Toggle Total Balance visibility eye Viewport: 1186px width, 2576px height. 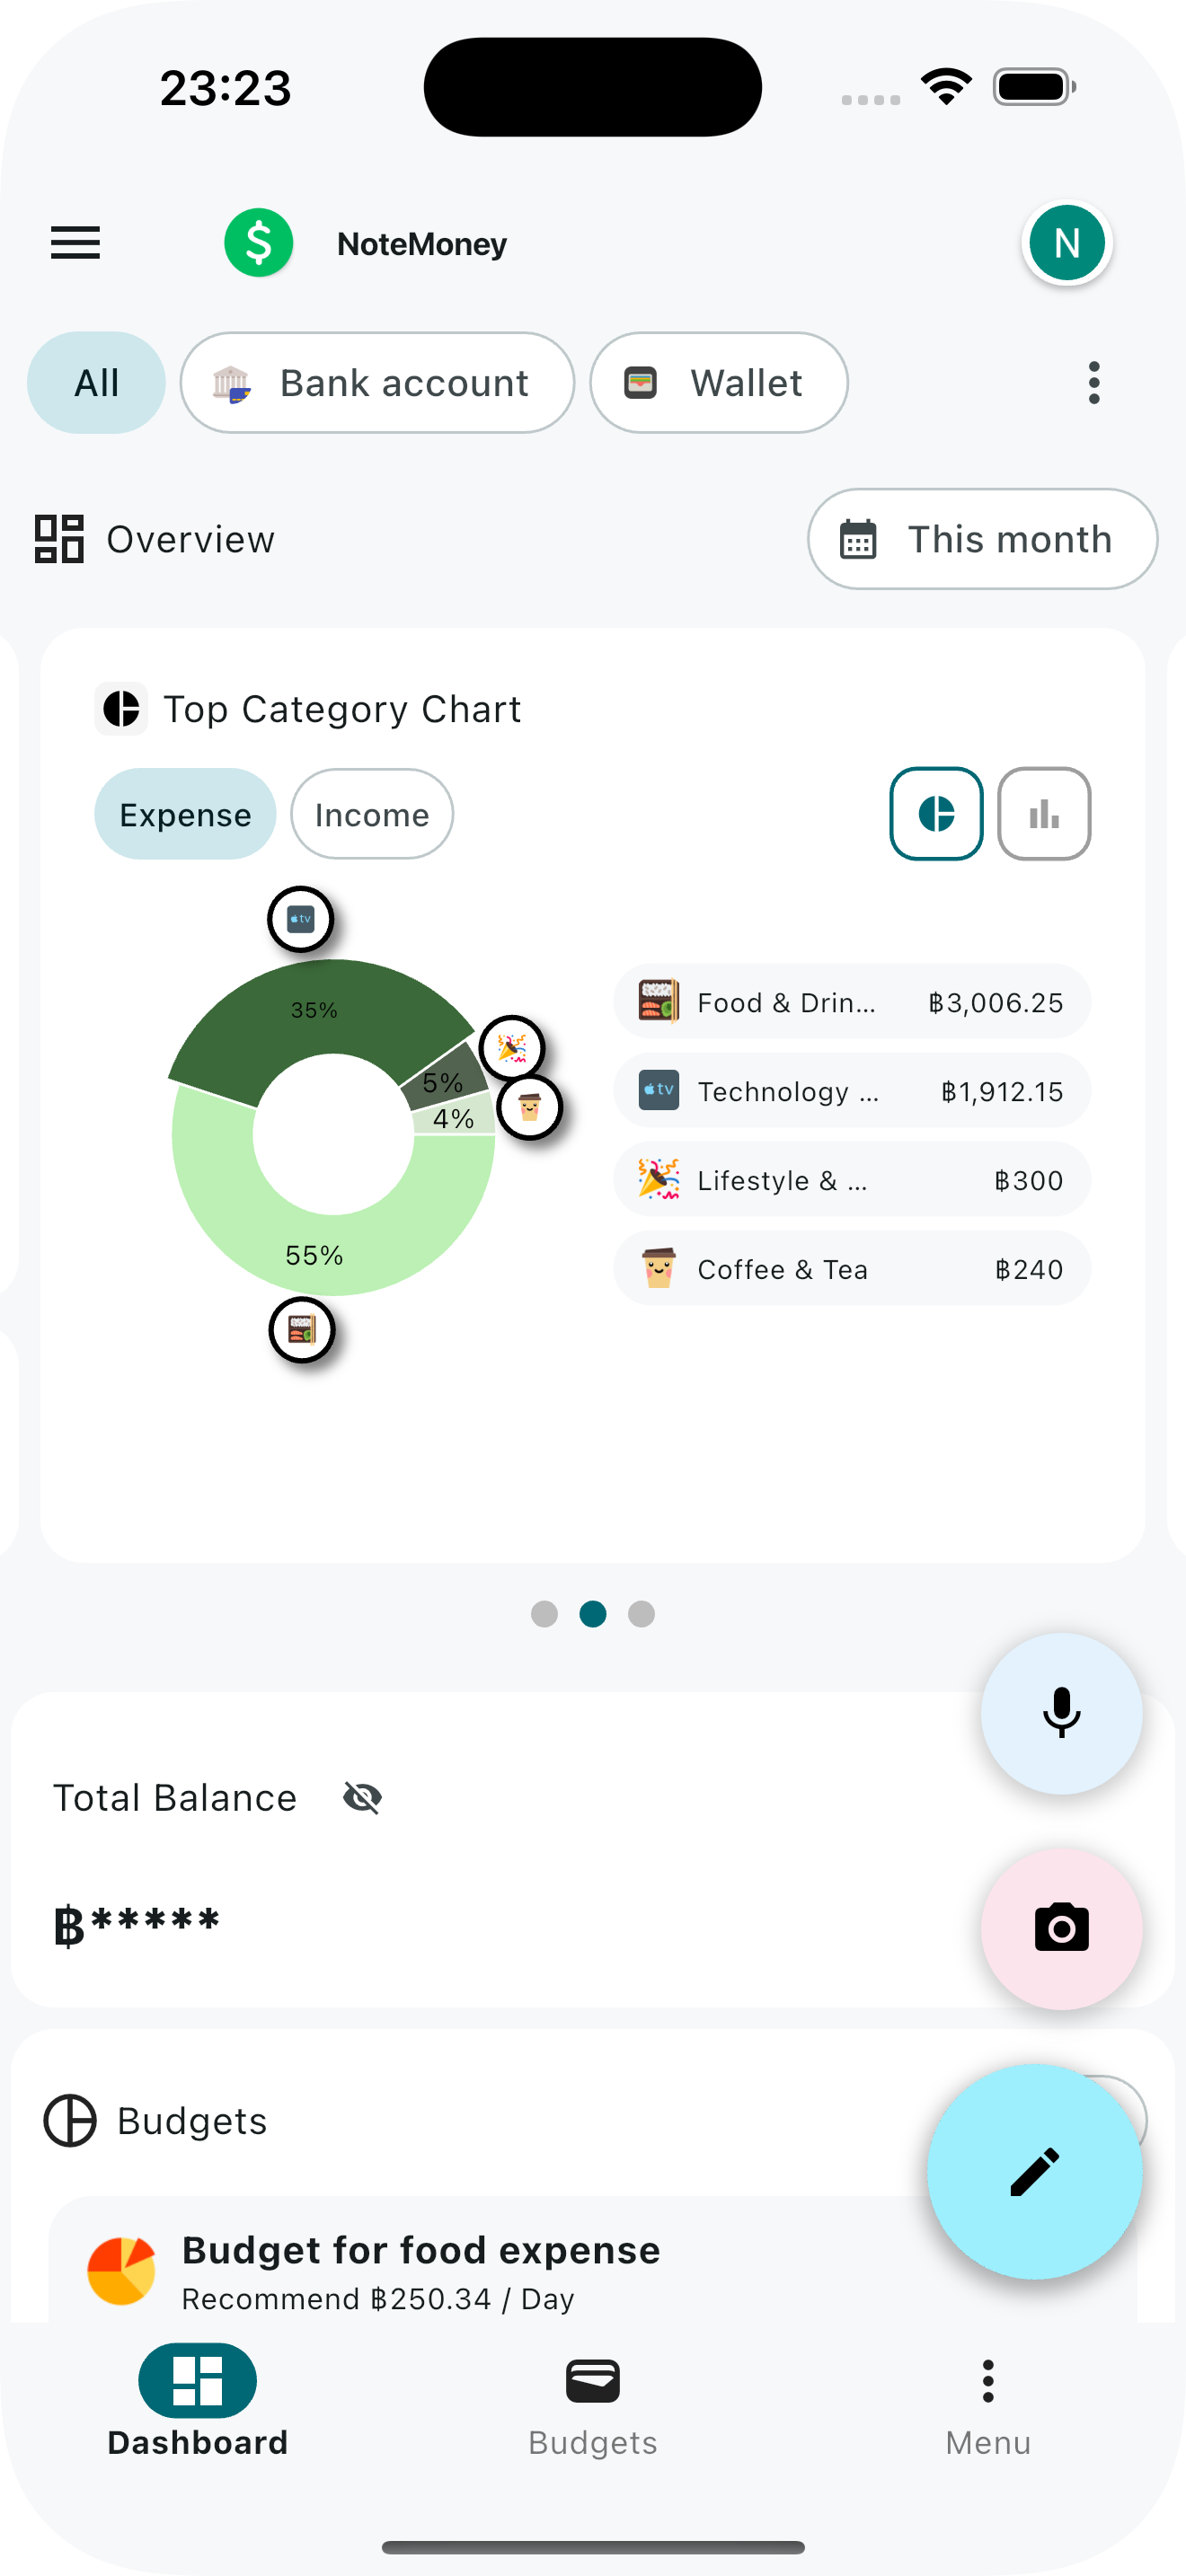click(x=362, y=1798)
